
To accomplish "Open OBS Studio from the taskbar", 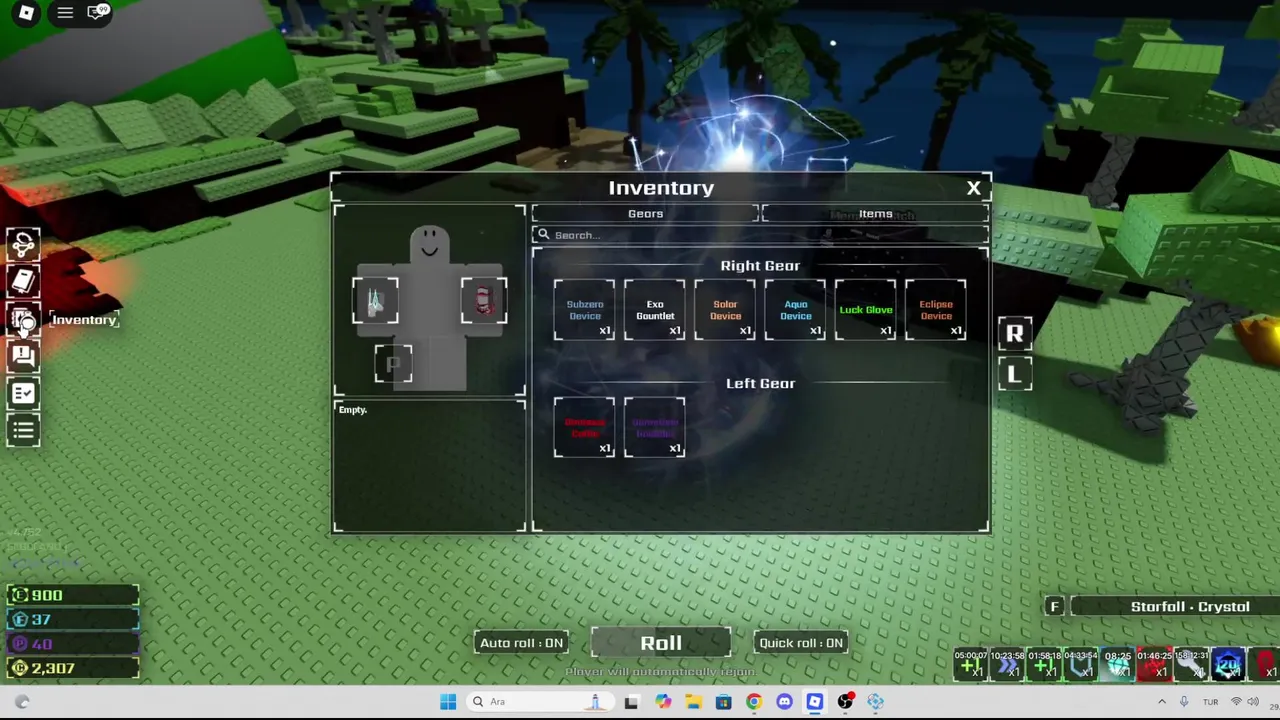I will point(845,702).
